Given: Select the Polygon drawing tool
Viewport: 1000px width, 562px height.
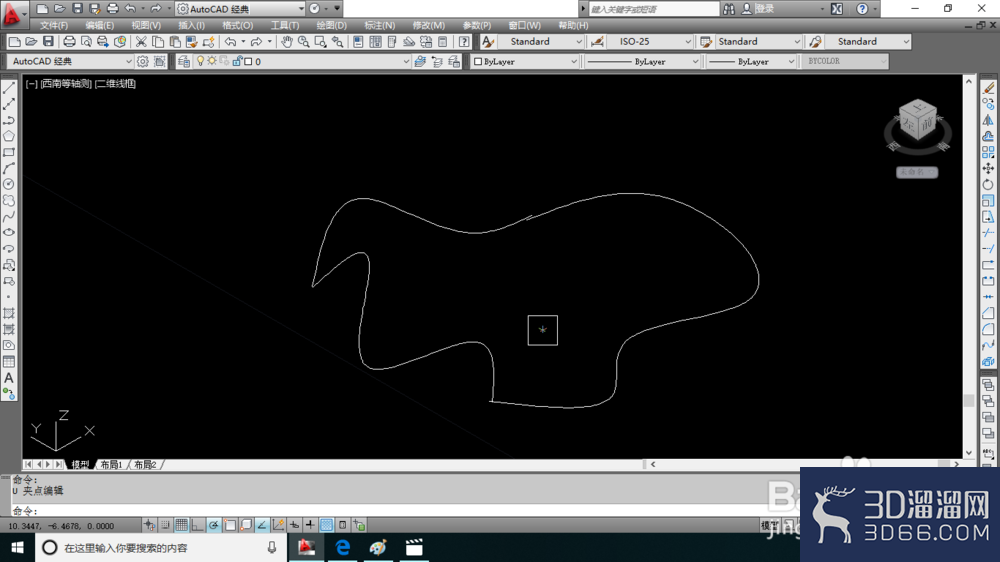Looking at the screenshot, I should tap(9, 136).
